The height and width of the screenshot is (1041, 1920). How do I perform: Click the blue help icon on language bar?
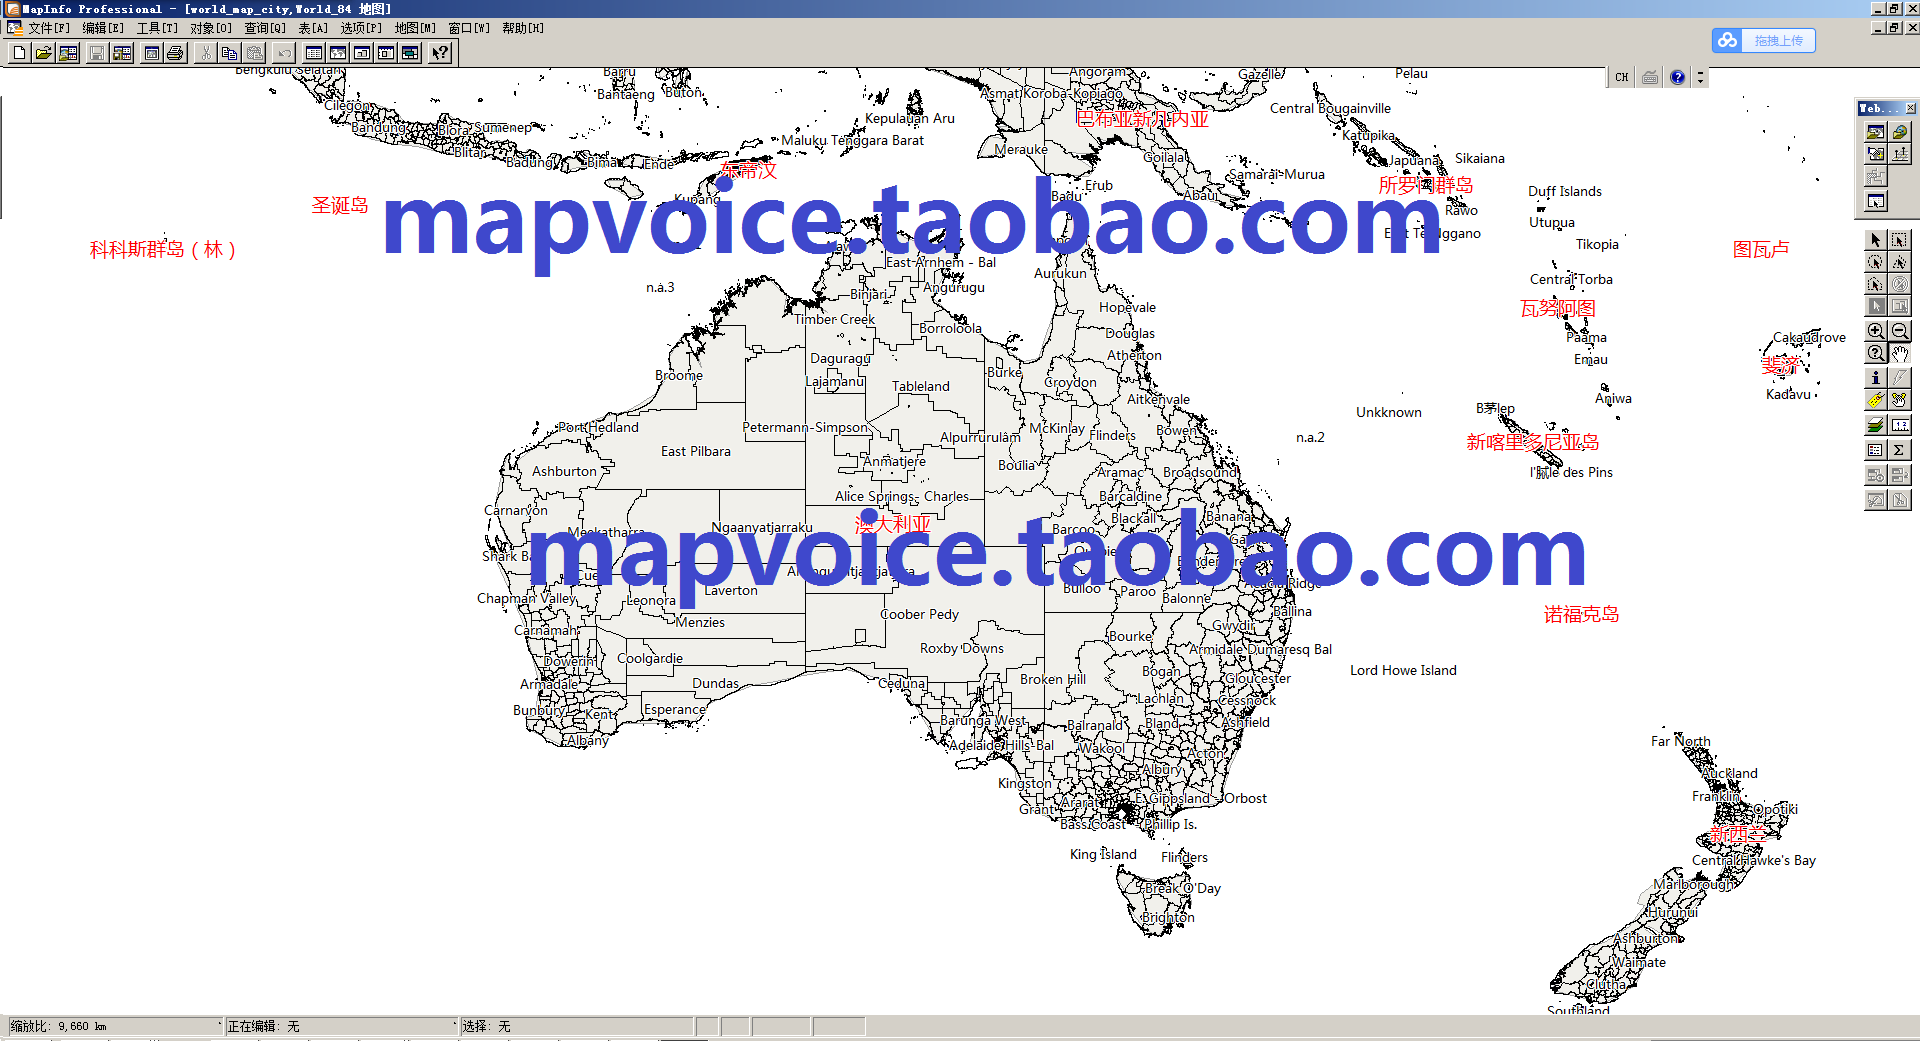click(x=1678, y=77)
